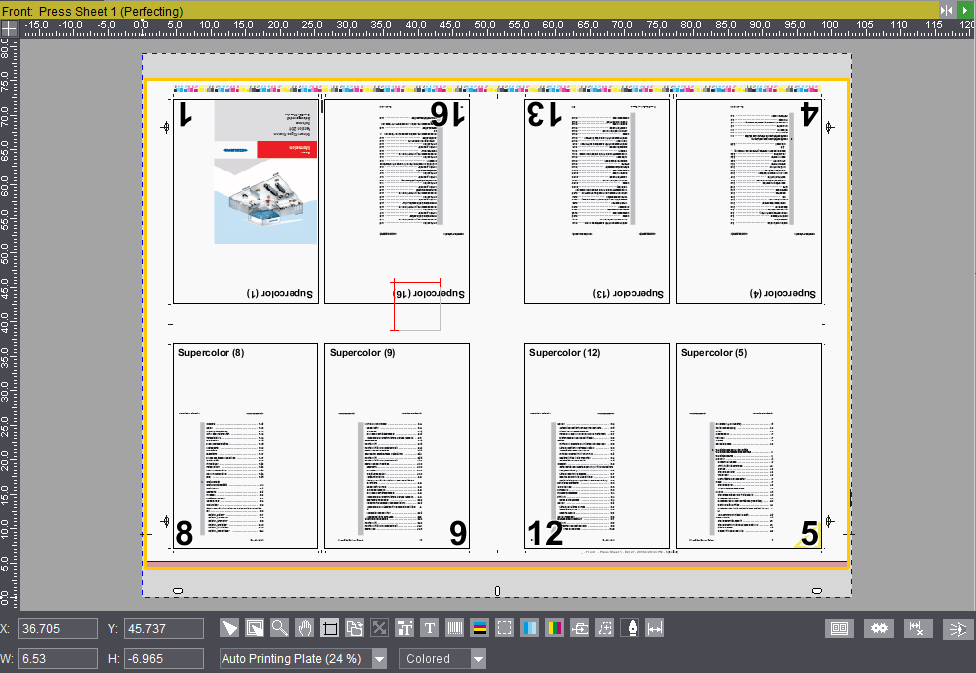Open the Auto Printing Plate zoom dropdown
Screen dimensions: 976x673
point(379,659)
